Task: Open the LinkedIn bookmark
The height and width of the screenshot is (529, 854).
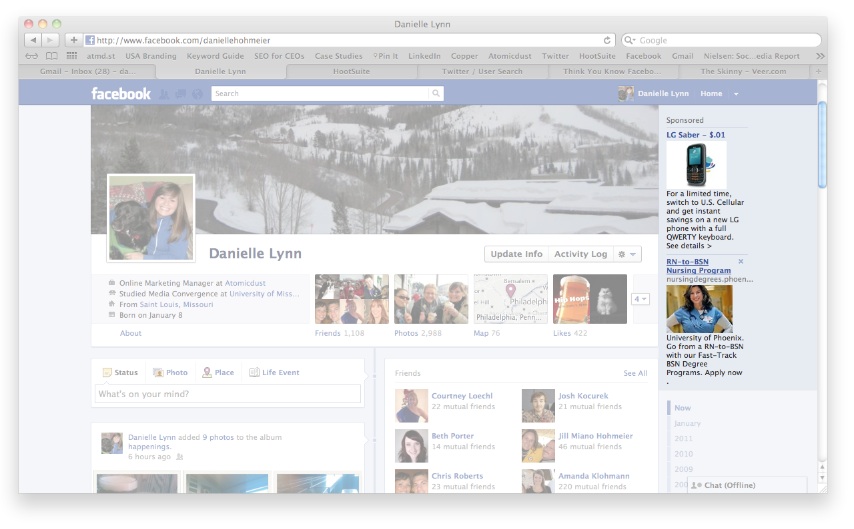Action: (424, 56)
